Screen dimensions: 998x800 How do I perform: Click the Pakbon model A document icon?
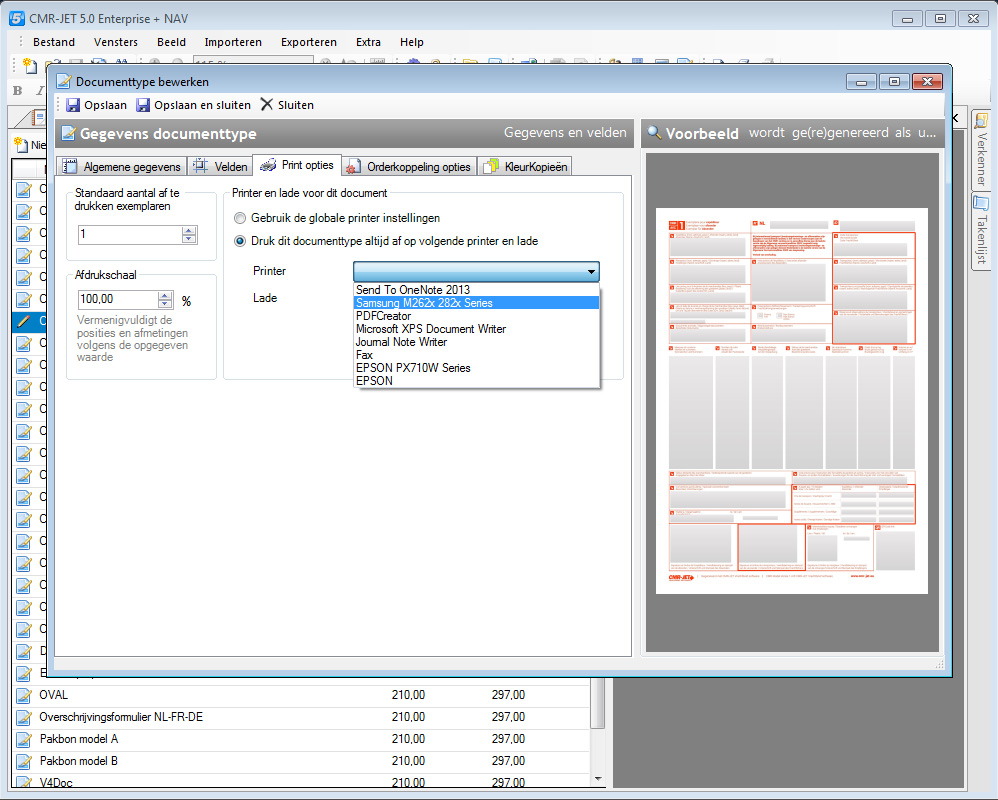pyautogui.click(x=24, y=739)
